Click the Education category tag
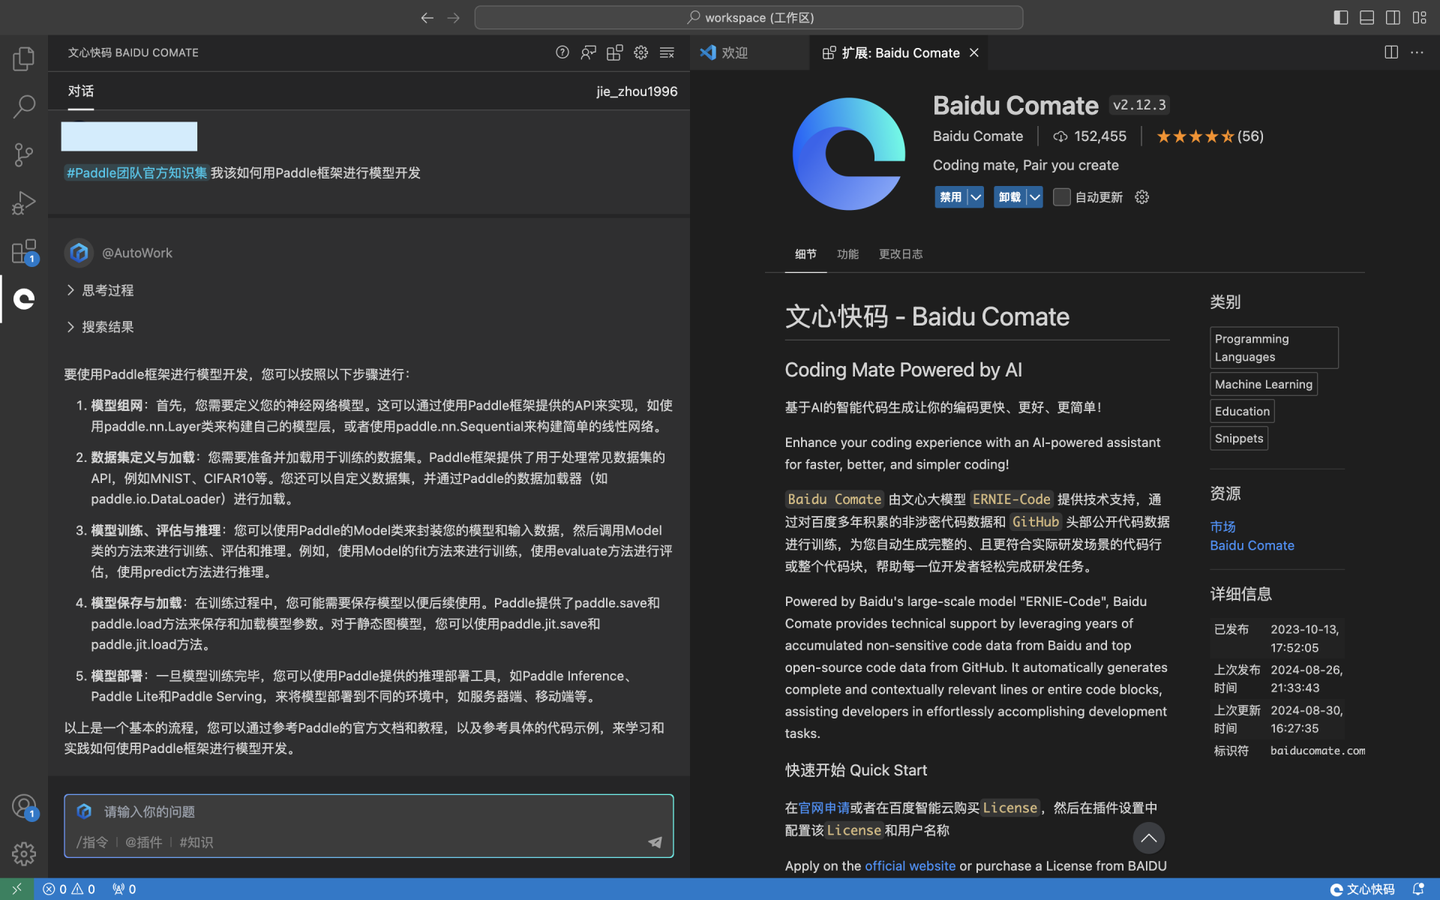Viewport: 1440px width, 900px height. pos(1242,411)
